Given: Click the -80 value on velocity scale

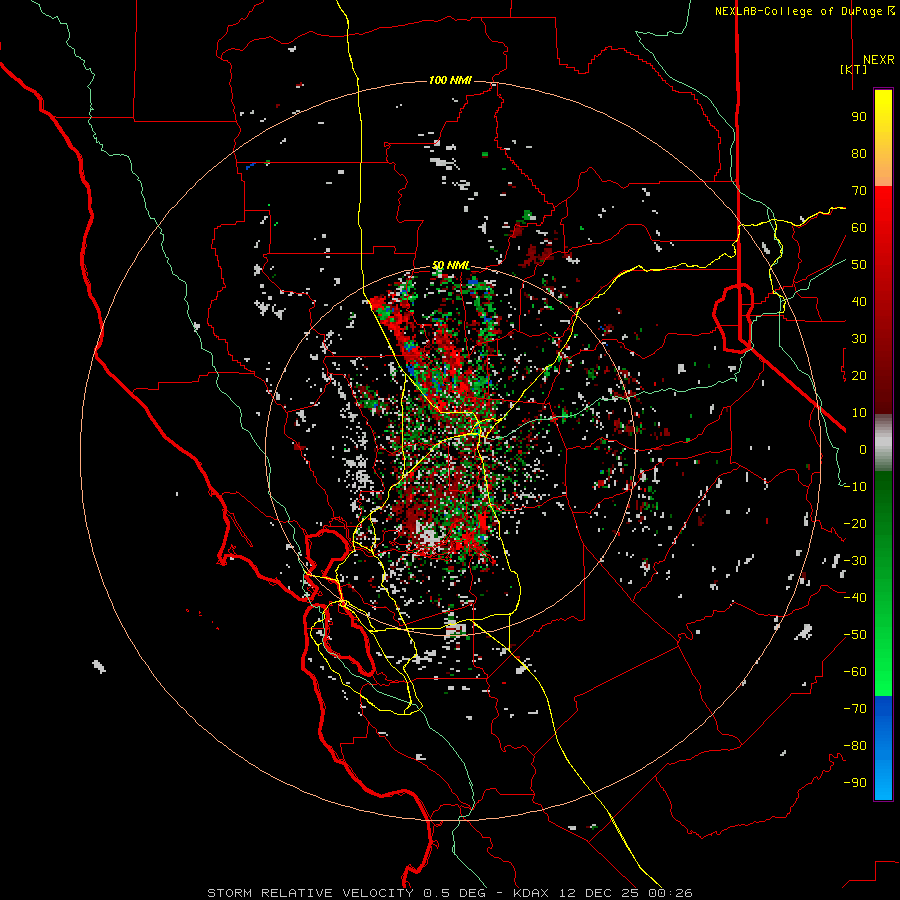Looking at the screenshot, I should [x=855, y=746].
